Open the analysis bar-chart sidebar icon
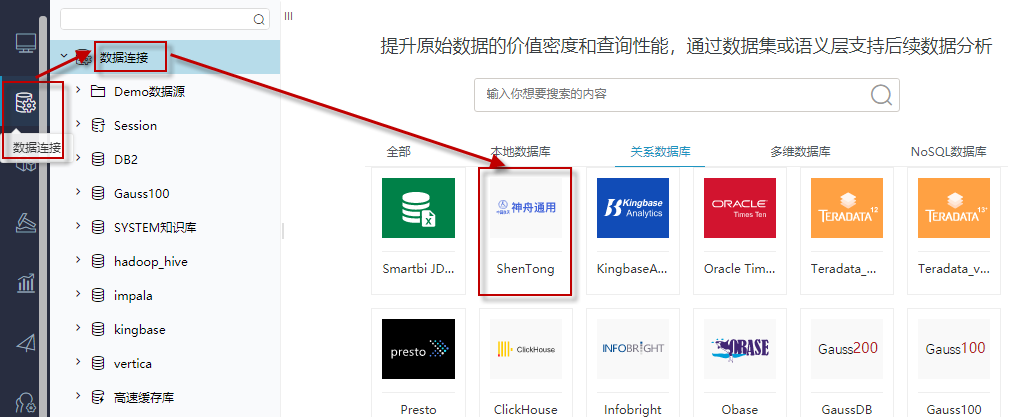The width and height of the screenshot is (1014, 417). tap(26, 283)
